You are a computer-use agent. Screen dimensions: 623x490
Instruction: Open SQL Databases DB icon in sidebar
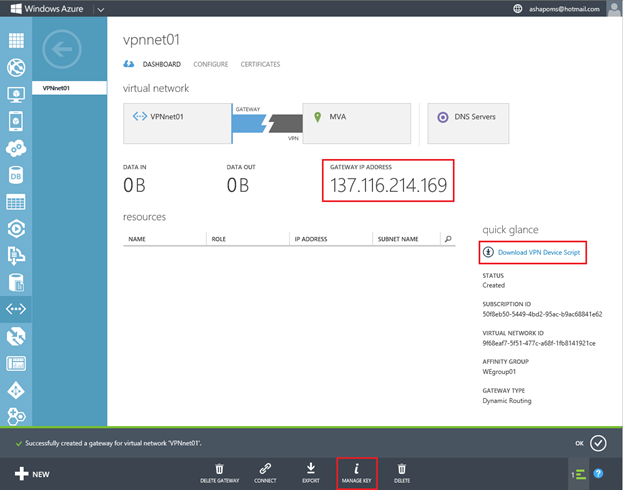(16, 175)
